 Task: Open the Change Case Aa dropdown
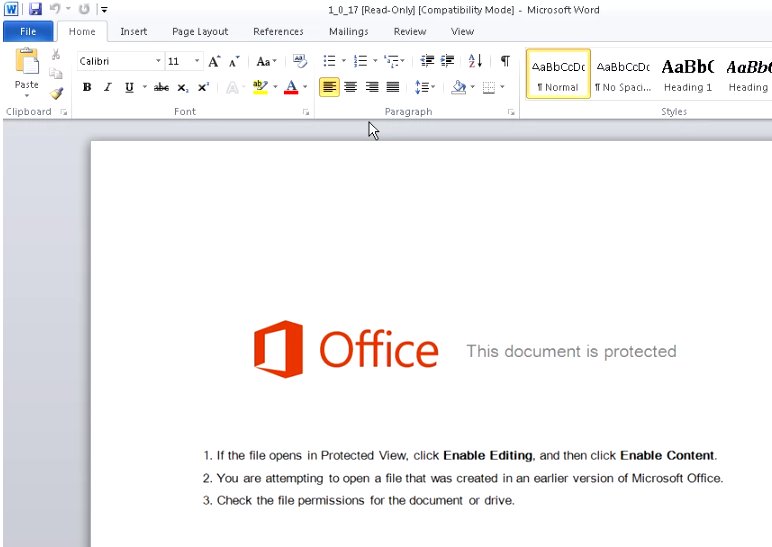[x=266, y=62]
